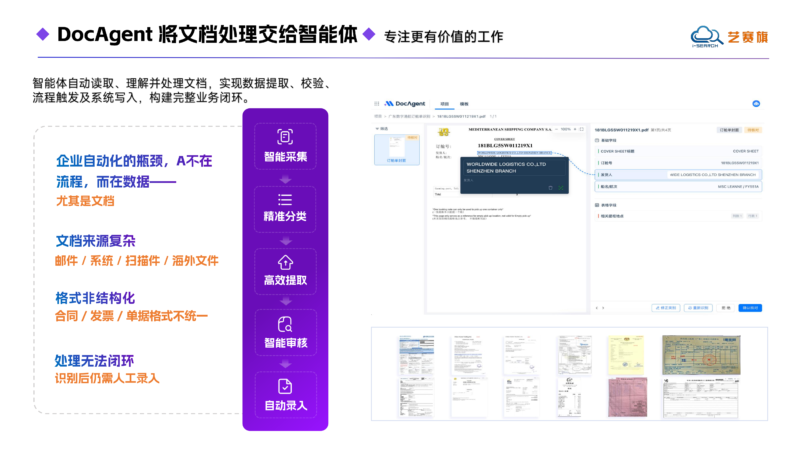Screen dimensions: 800x450
Task: Switch to the inactive tab beside the underlined one
Action: (464, 104)
